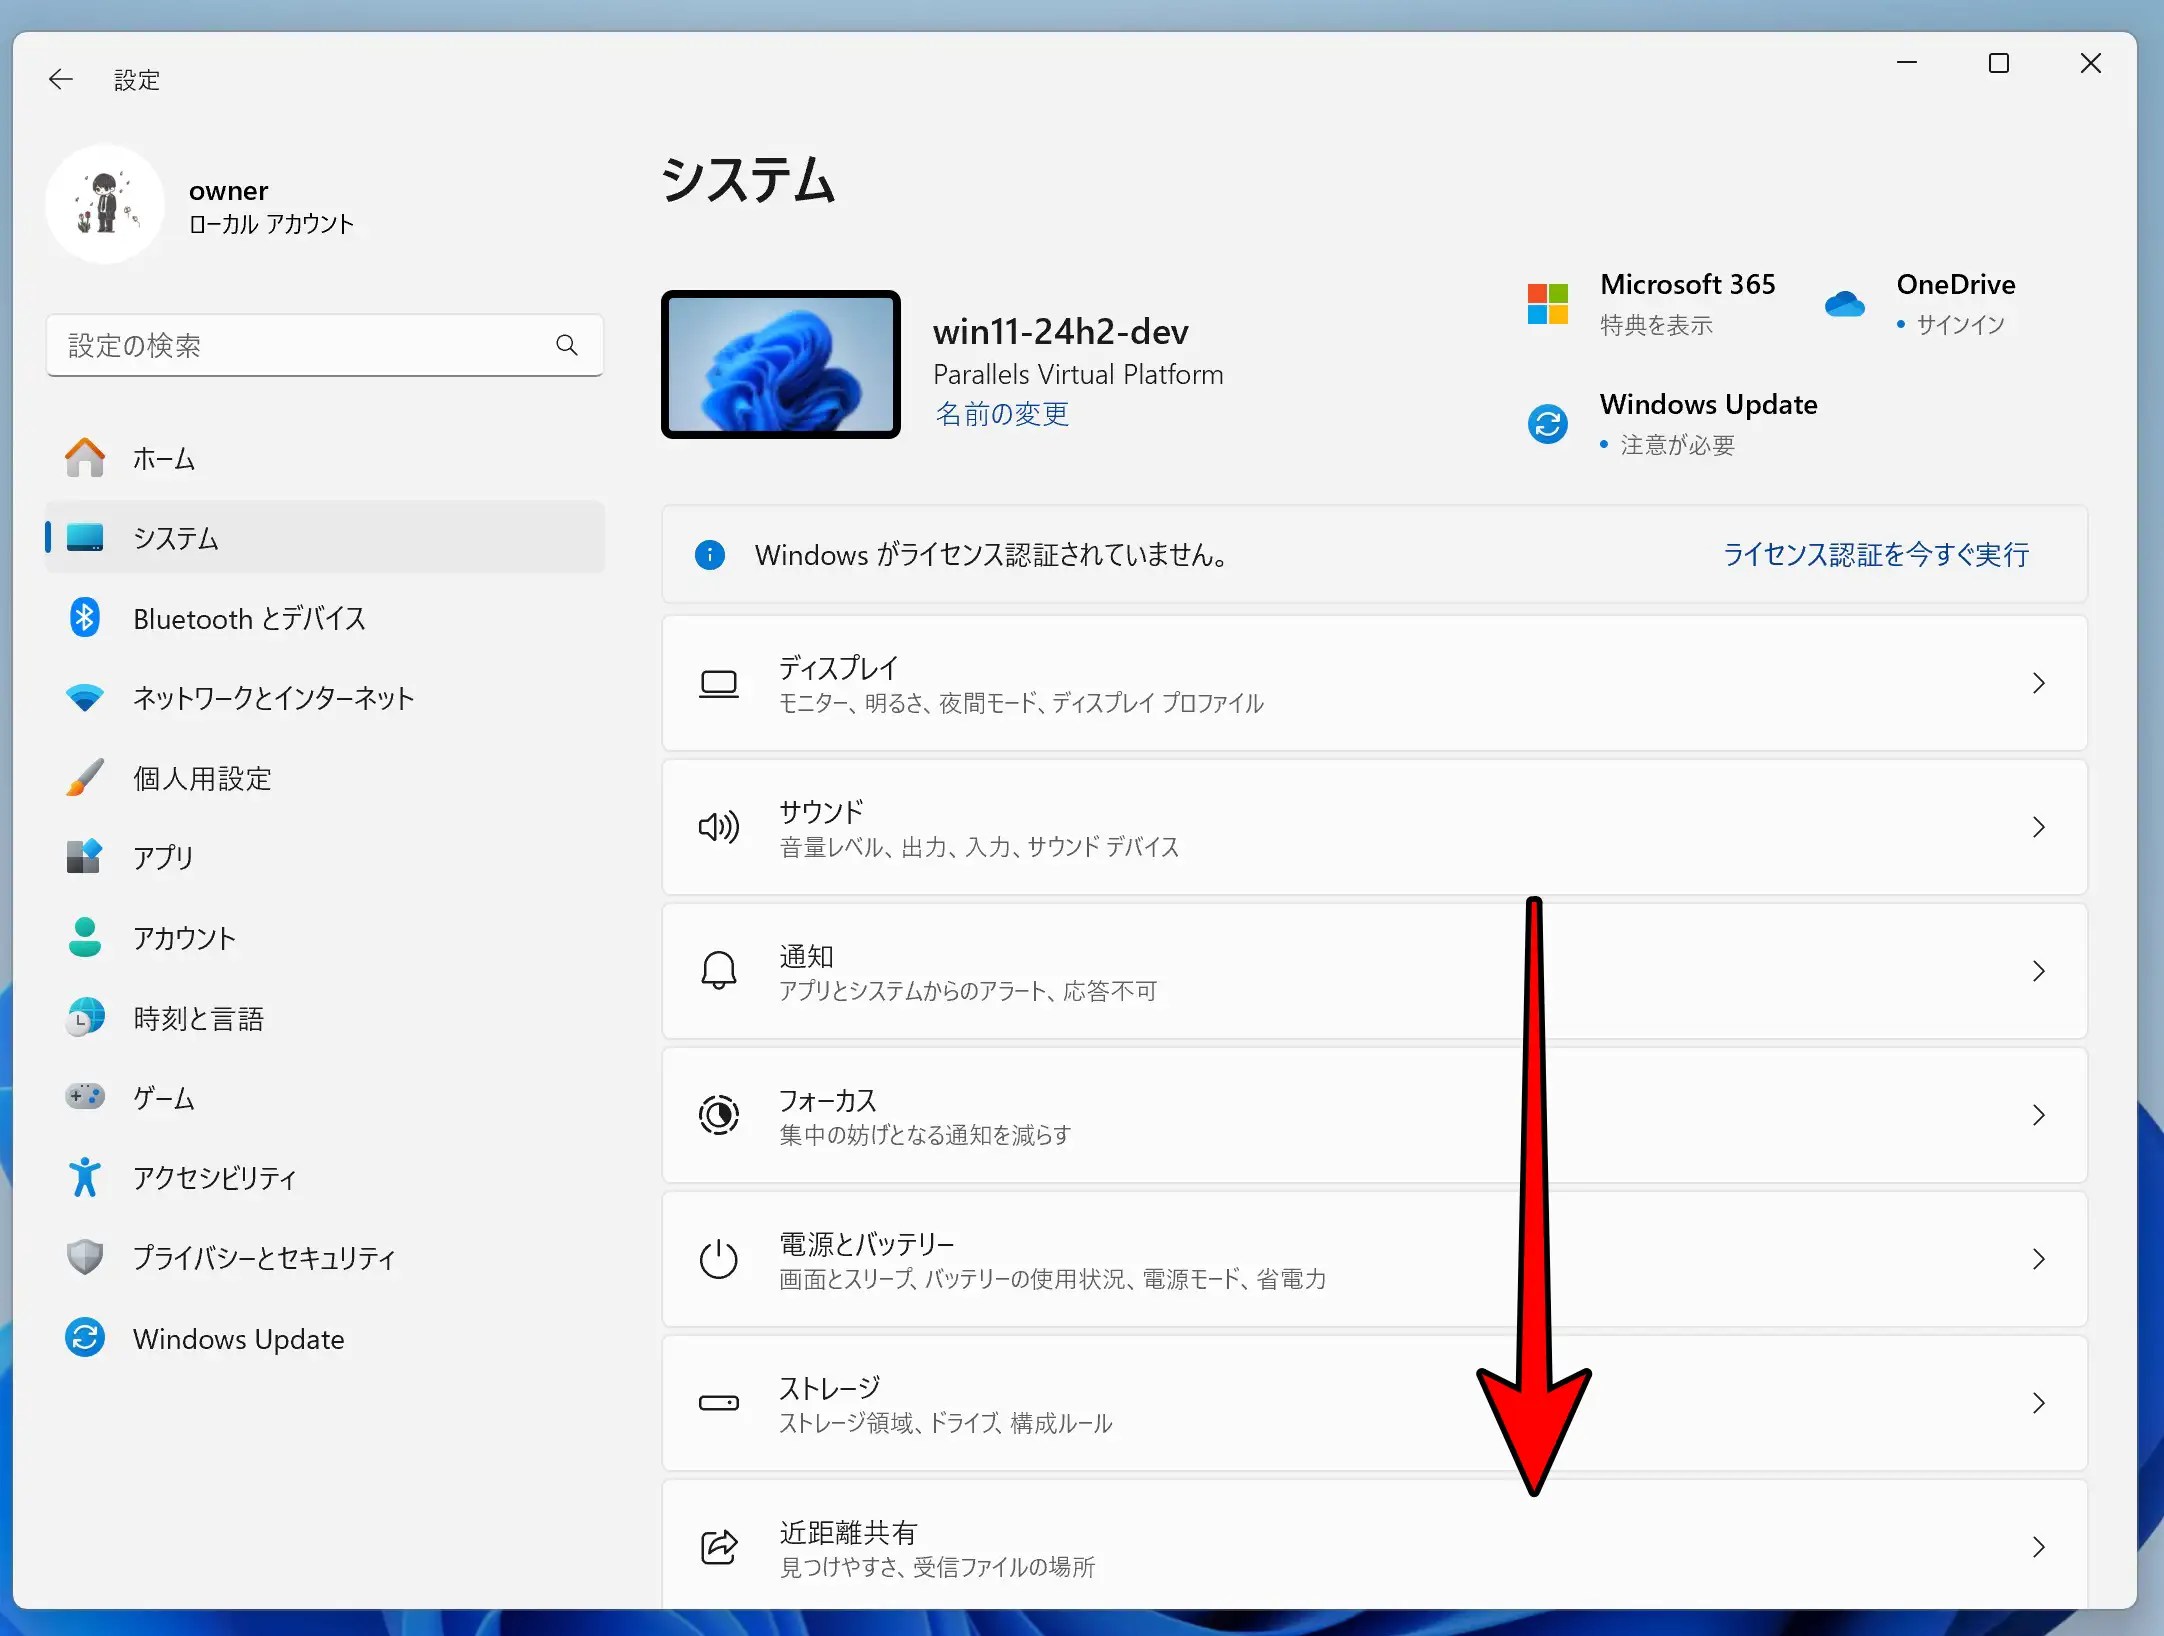Click the サウンド speaker icon
Viewport: 2164px width, 1636px height.
click(719, 827)
